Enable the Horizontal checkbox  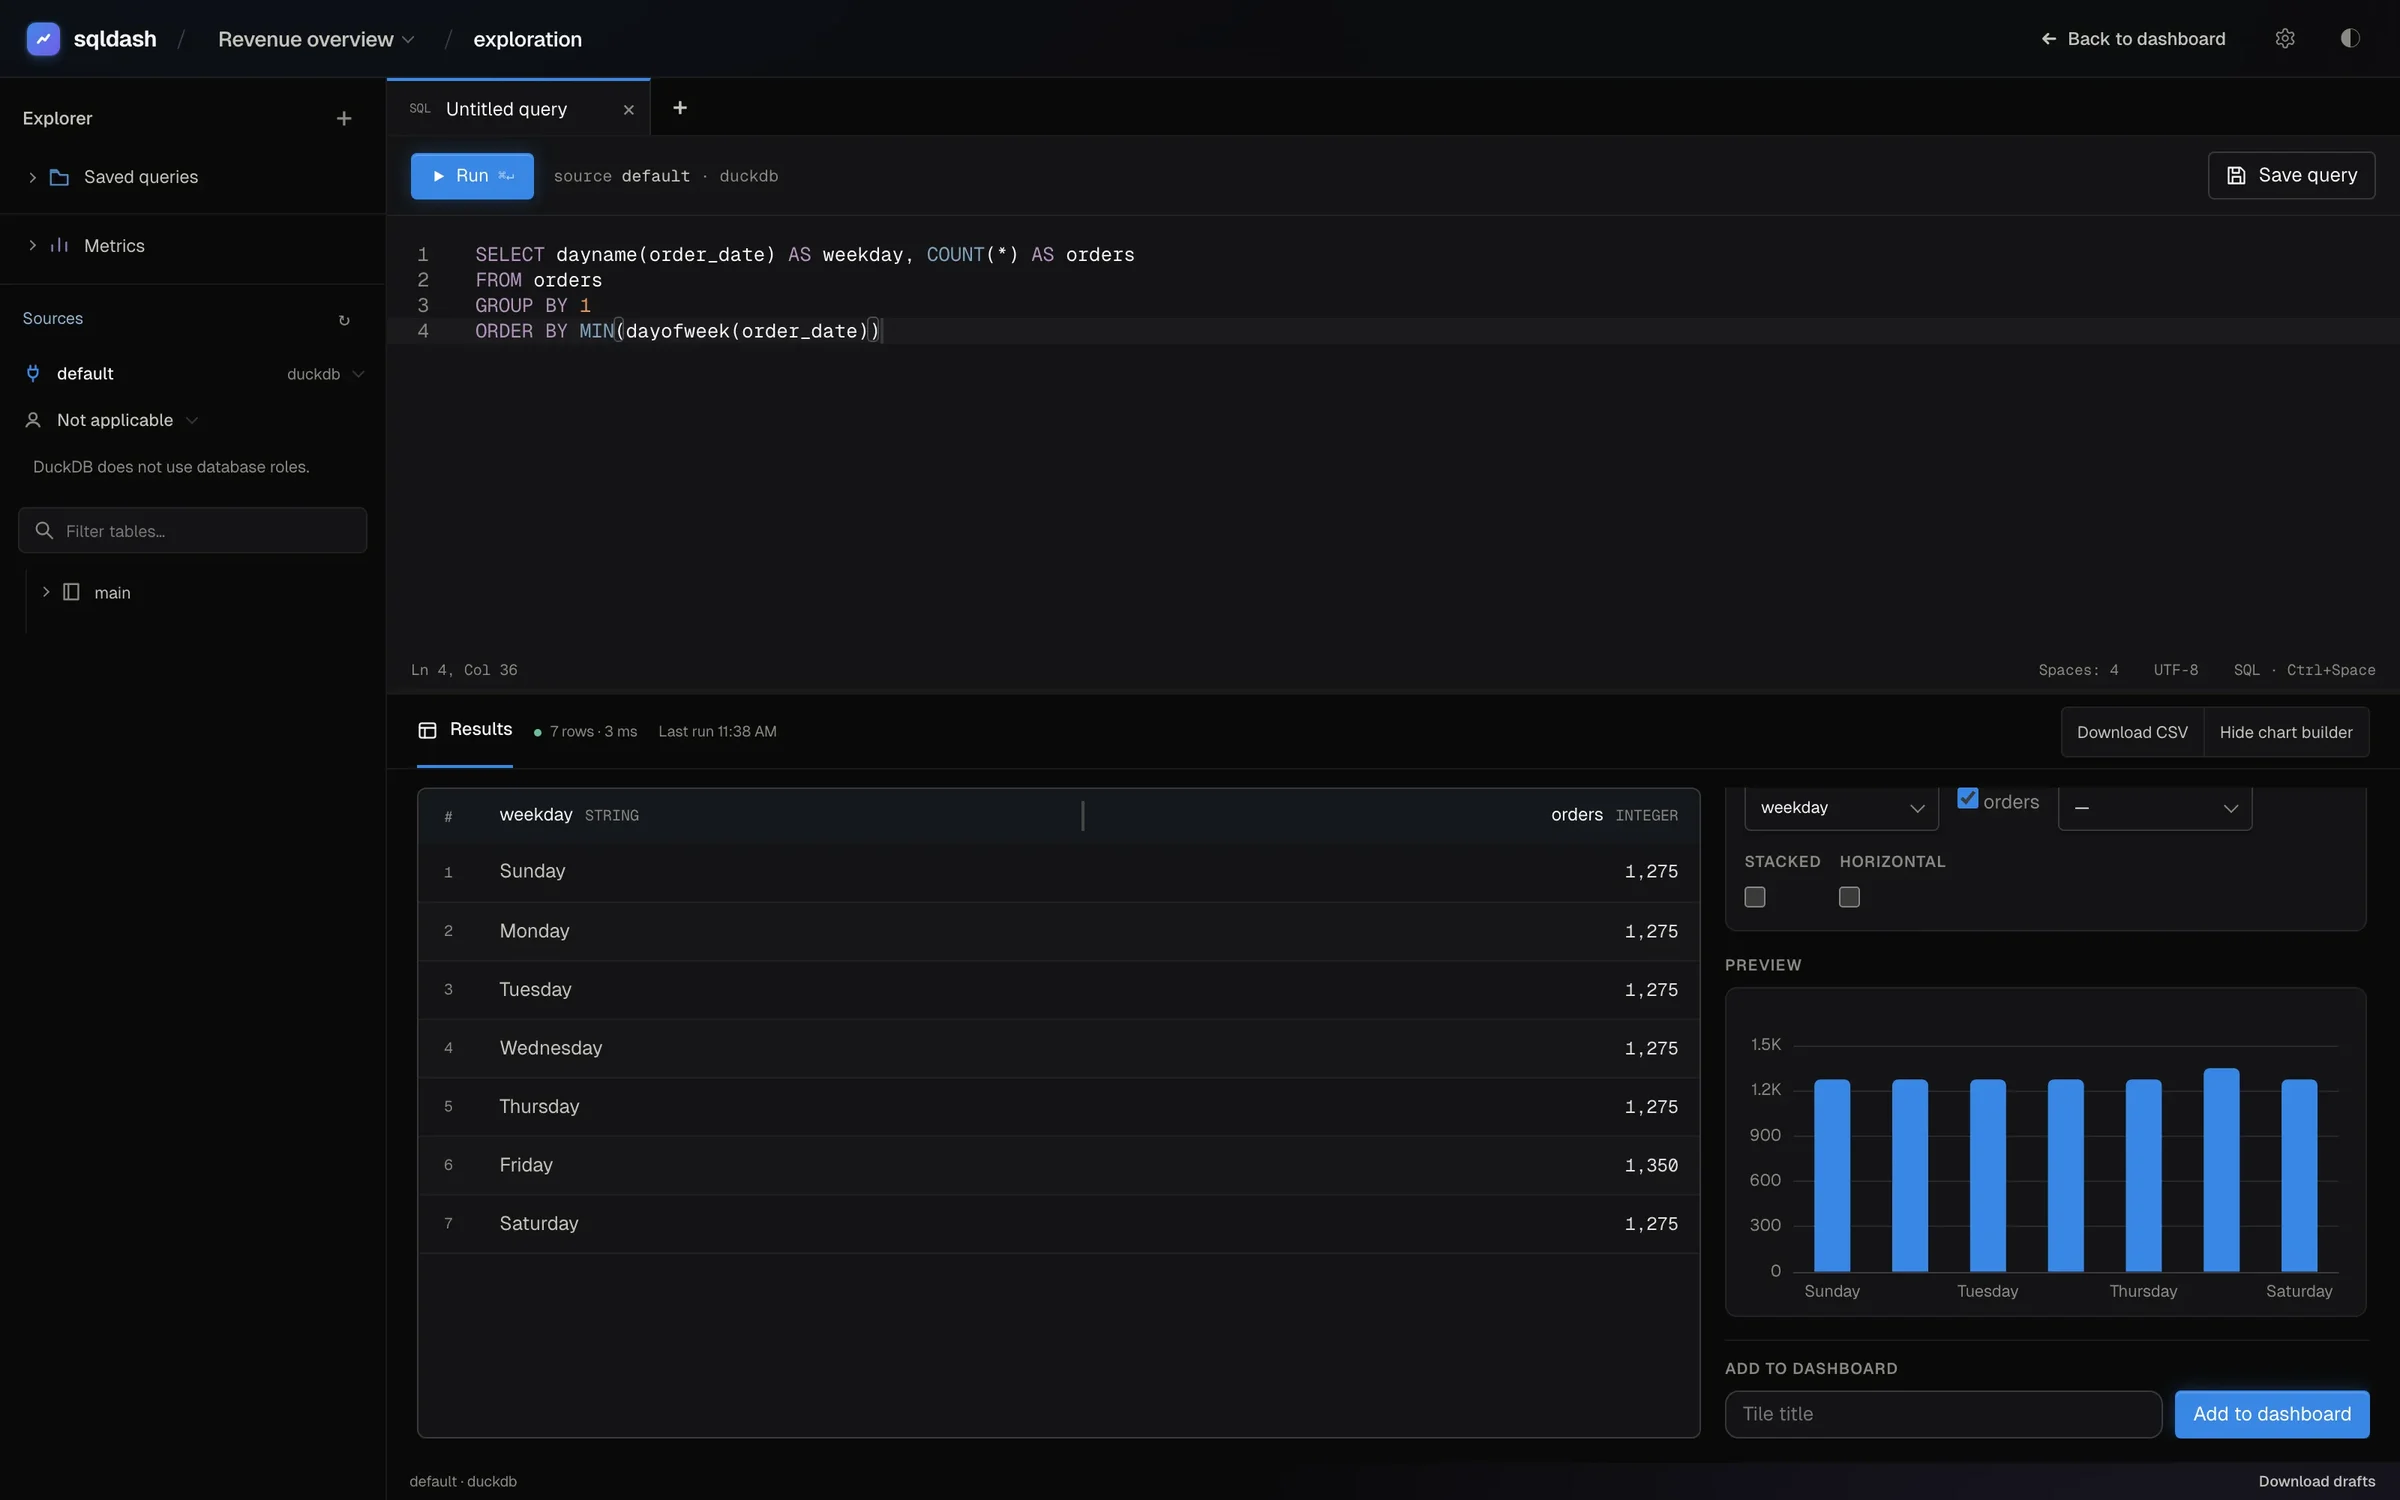(1849, 897)
